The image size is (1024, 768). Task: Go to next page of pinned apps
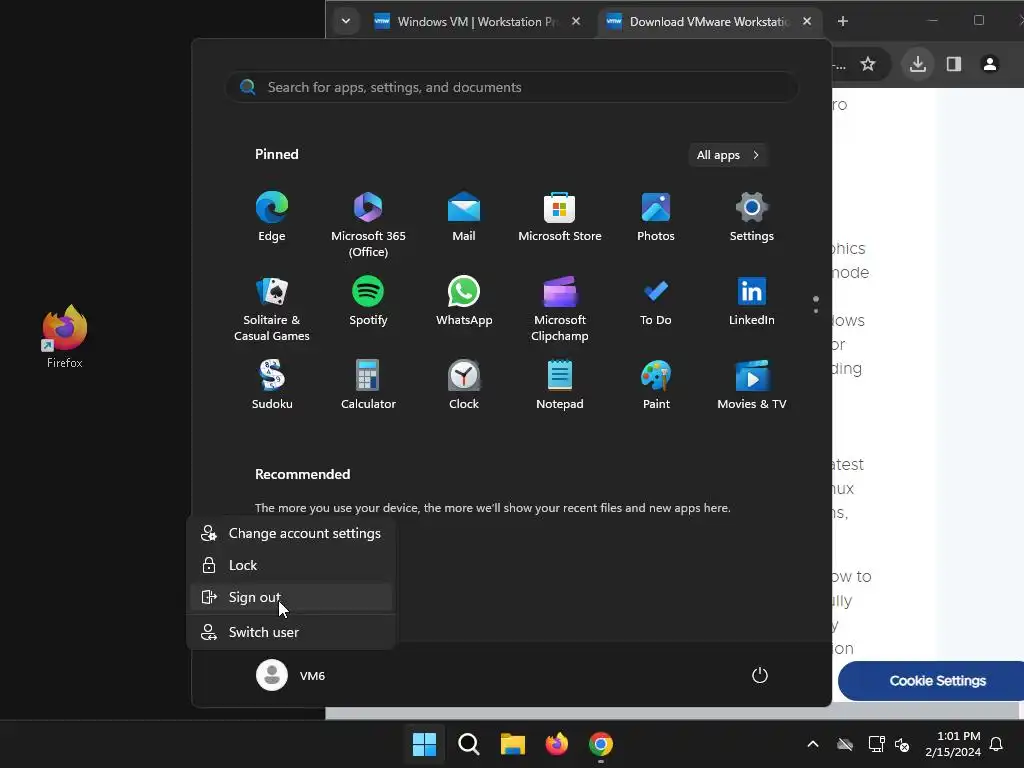pos(816,311)
